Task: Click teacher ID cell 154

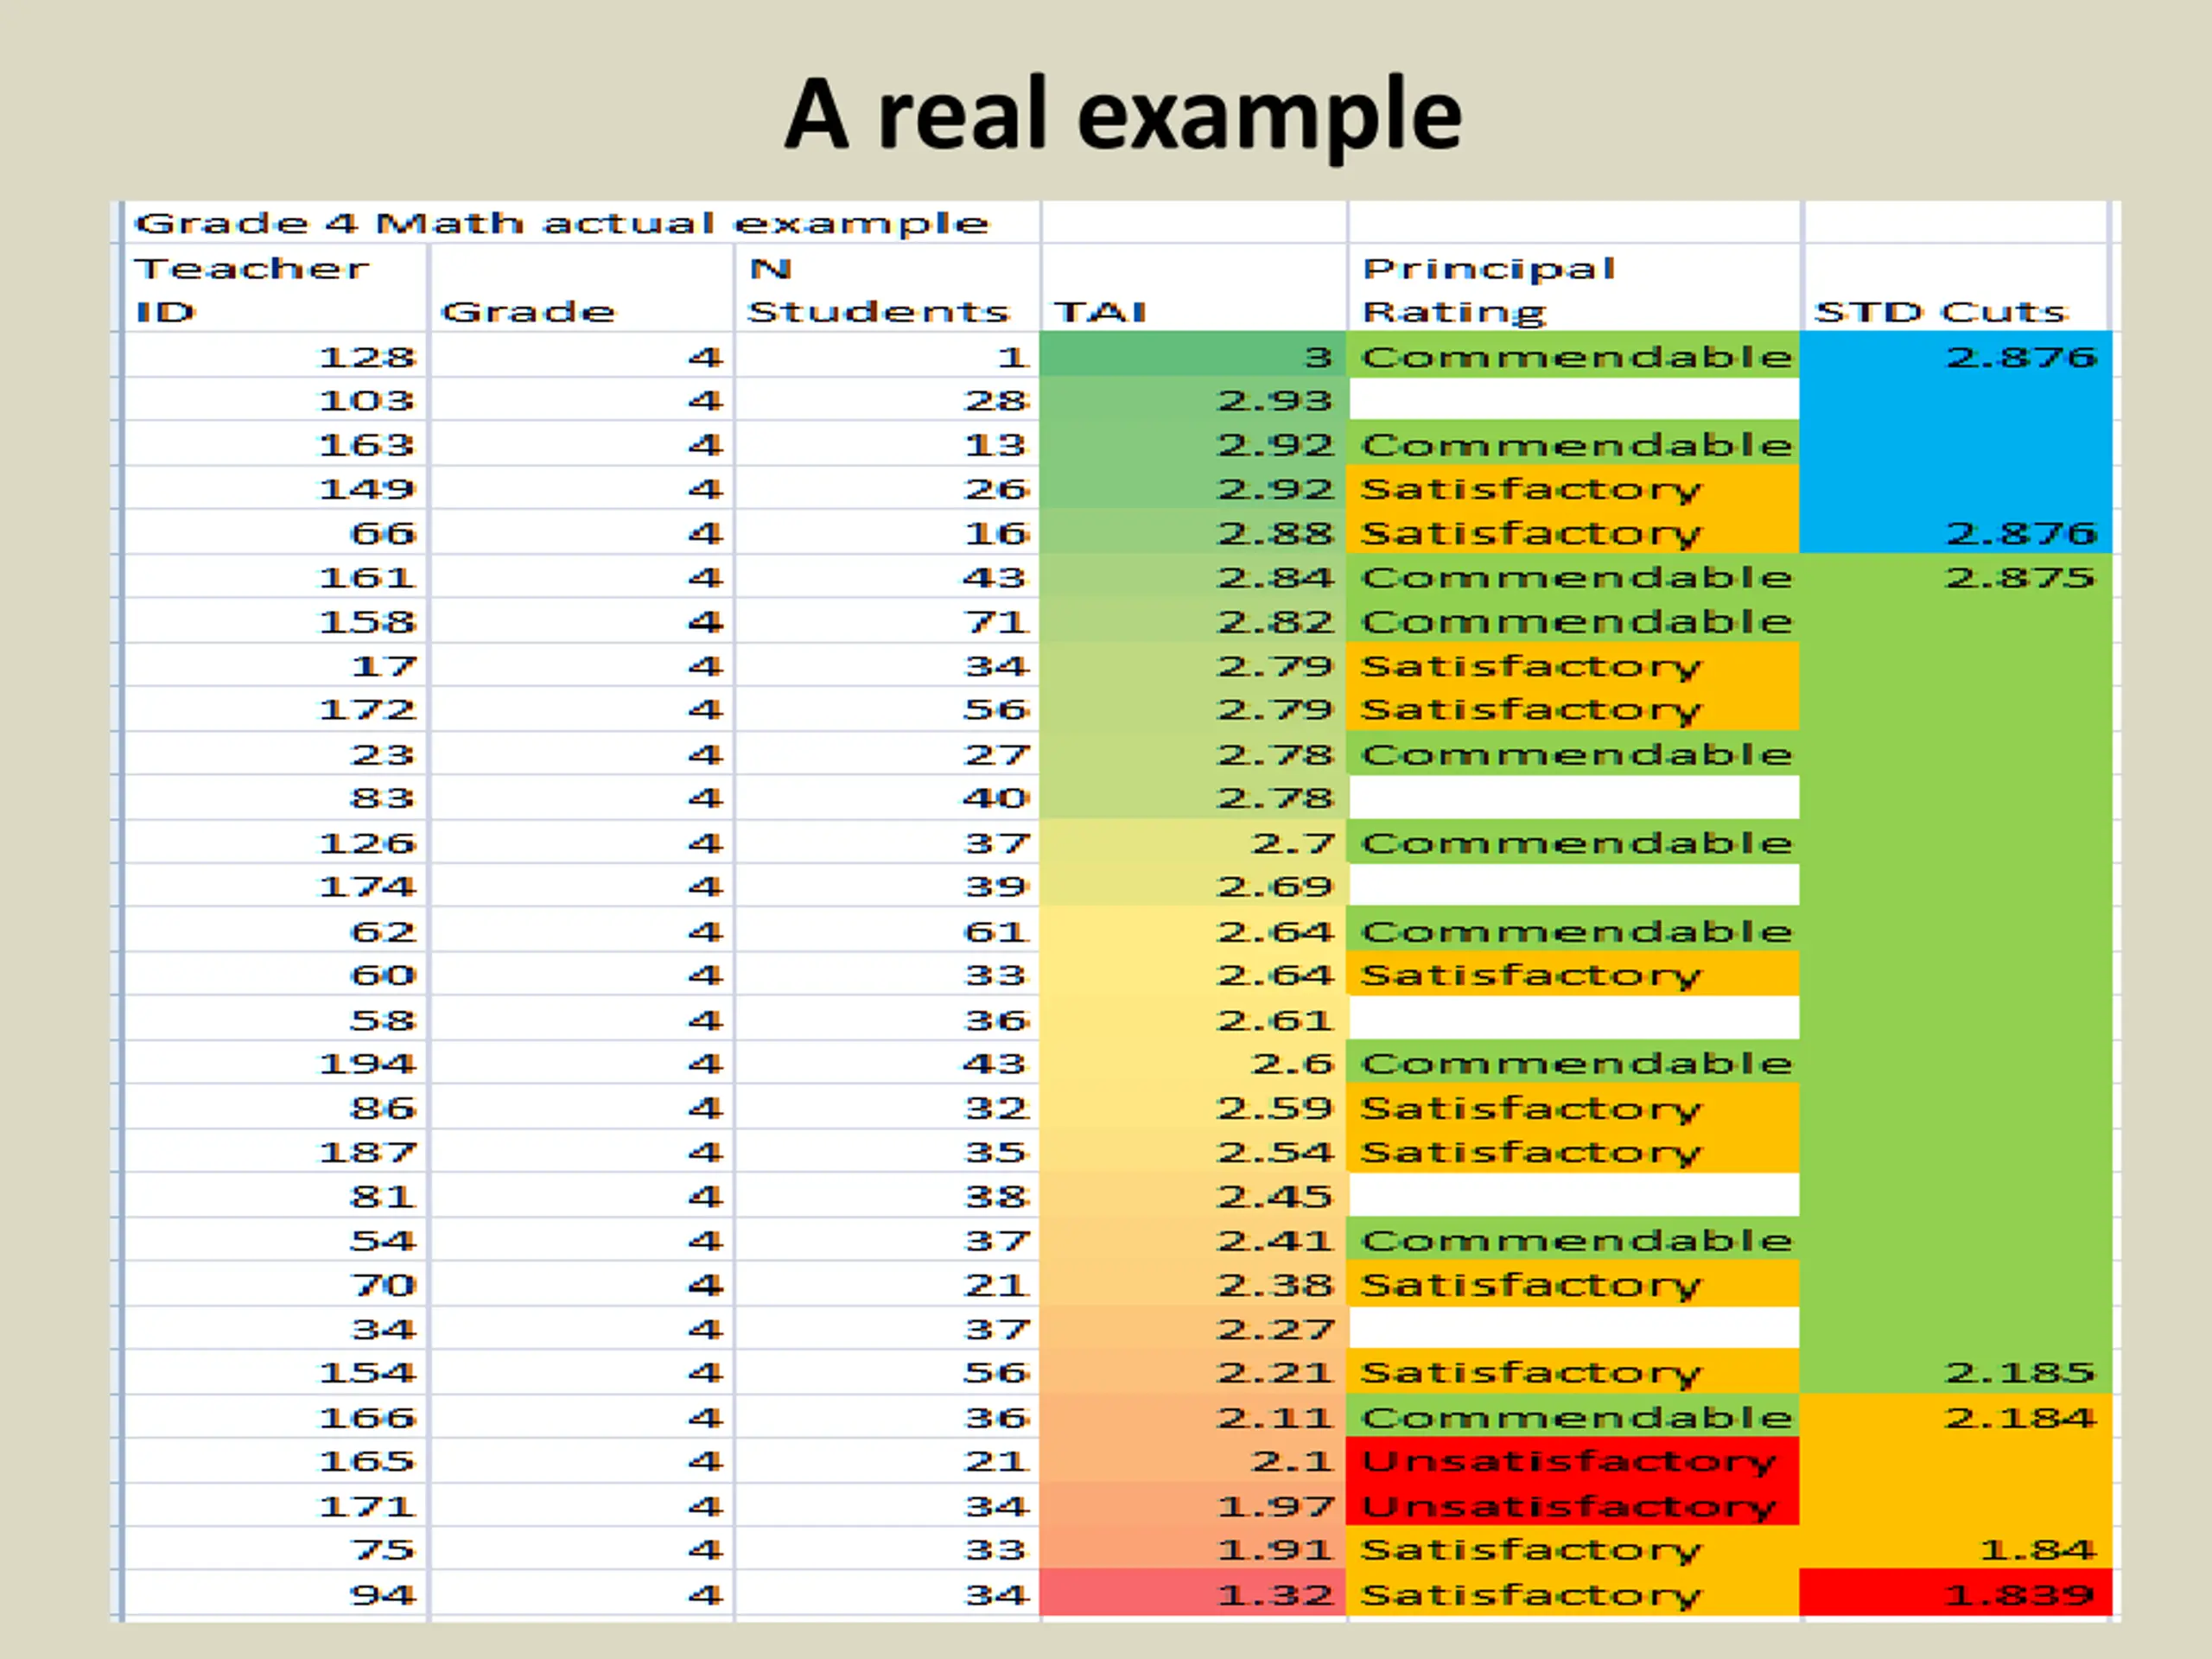Action: pyautogui.click(x=275, y=1372)
